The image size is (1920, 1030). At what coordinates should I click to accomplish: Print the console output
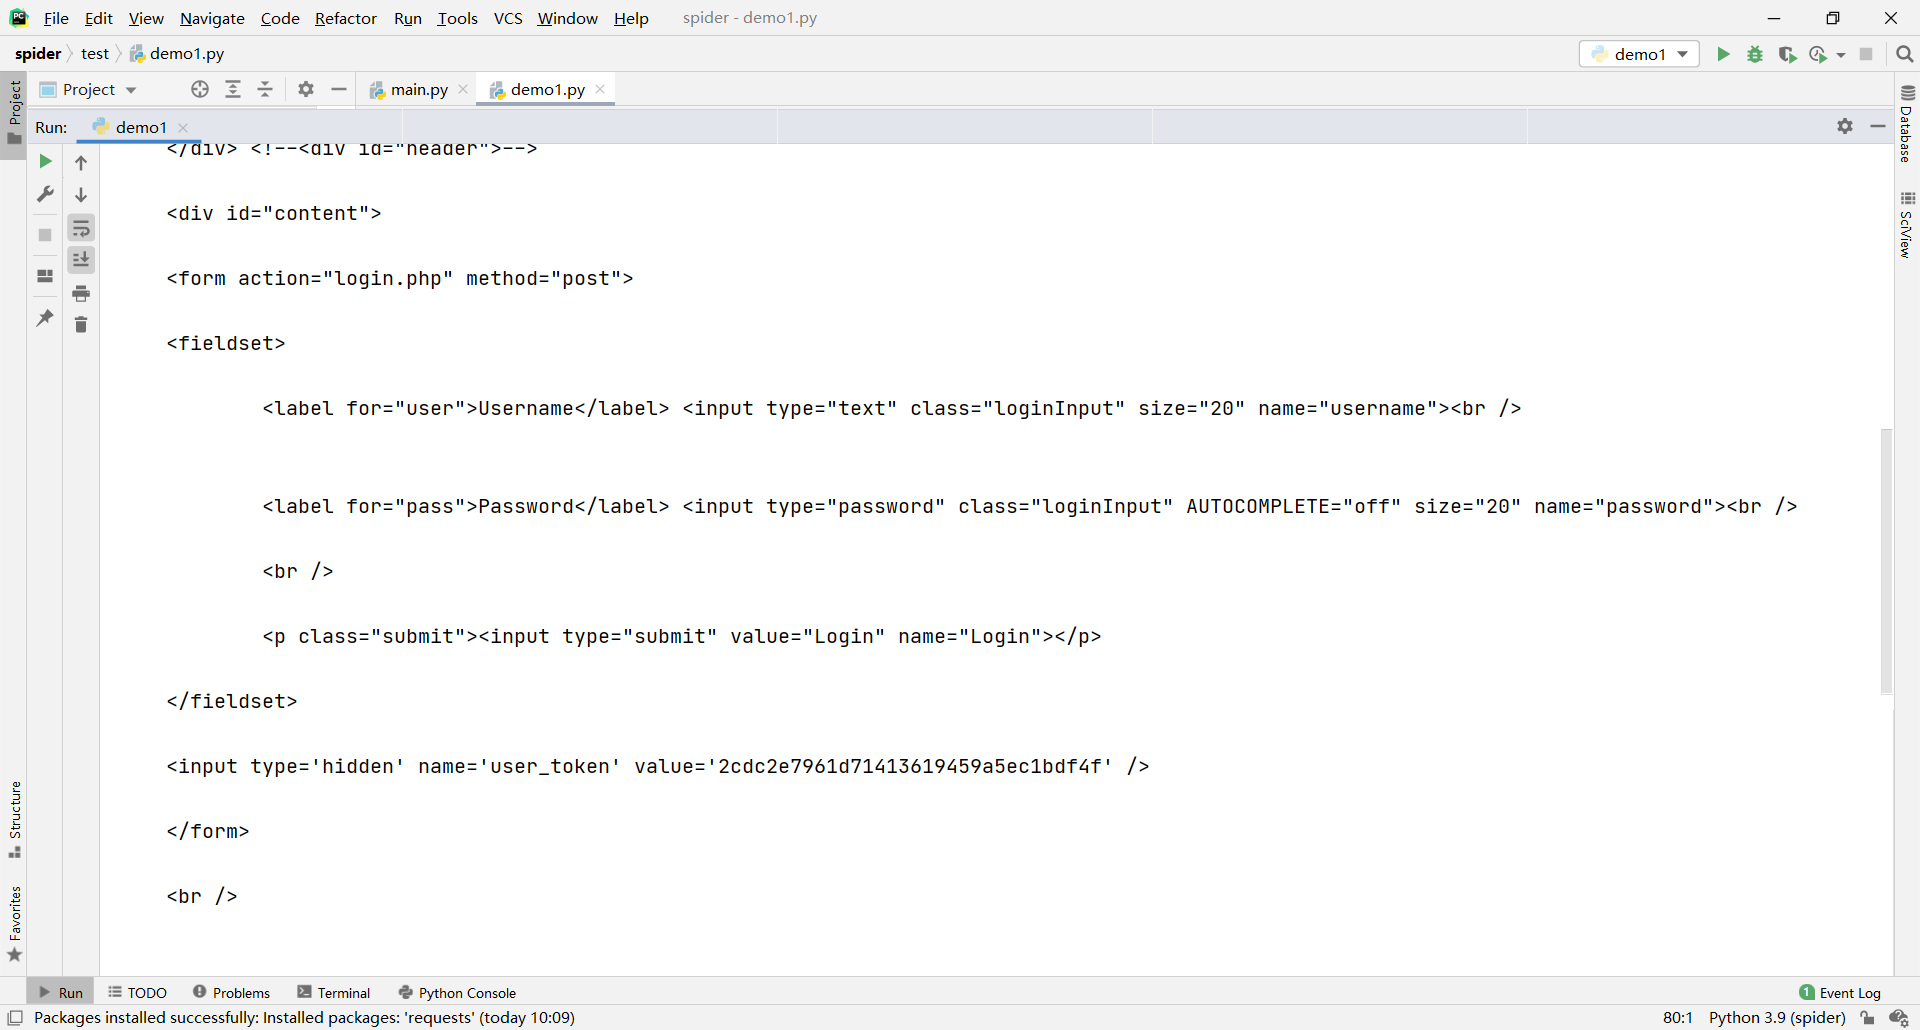tap(81, 293)
